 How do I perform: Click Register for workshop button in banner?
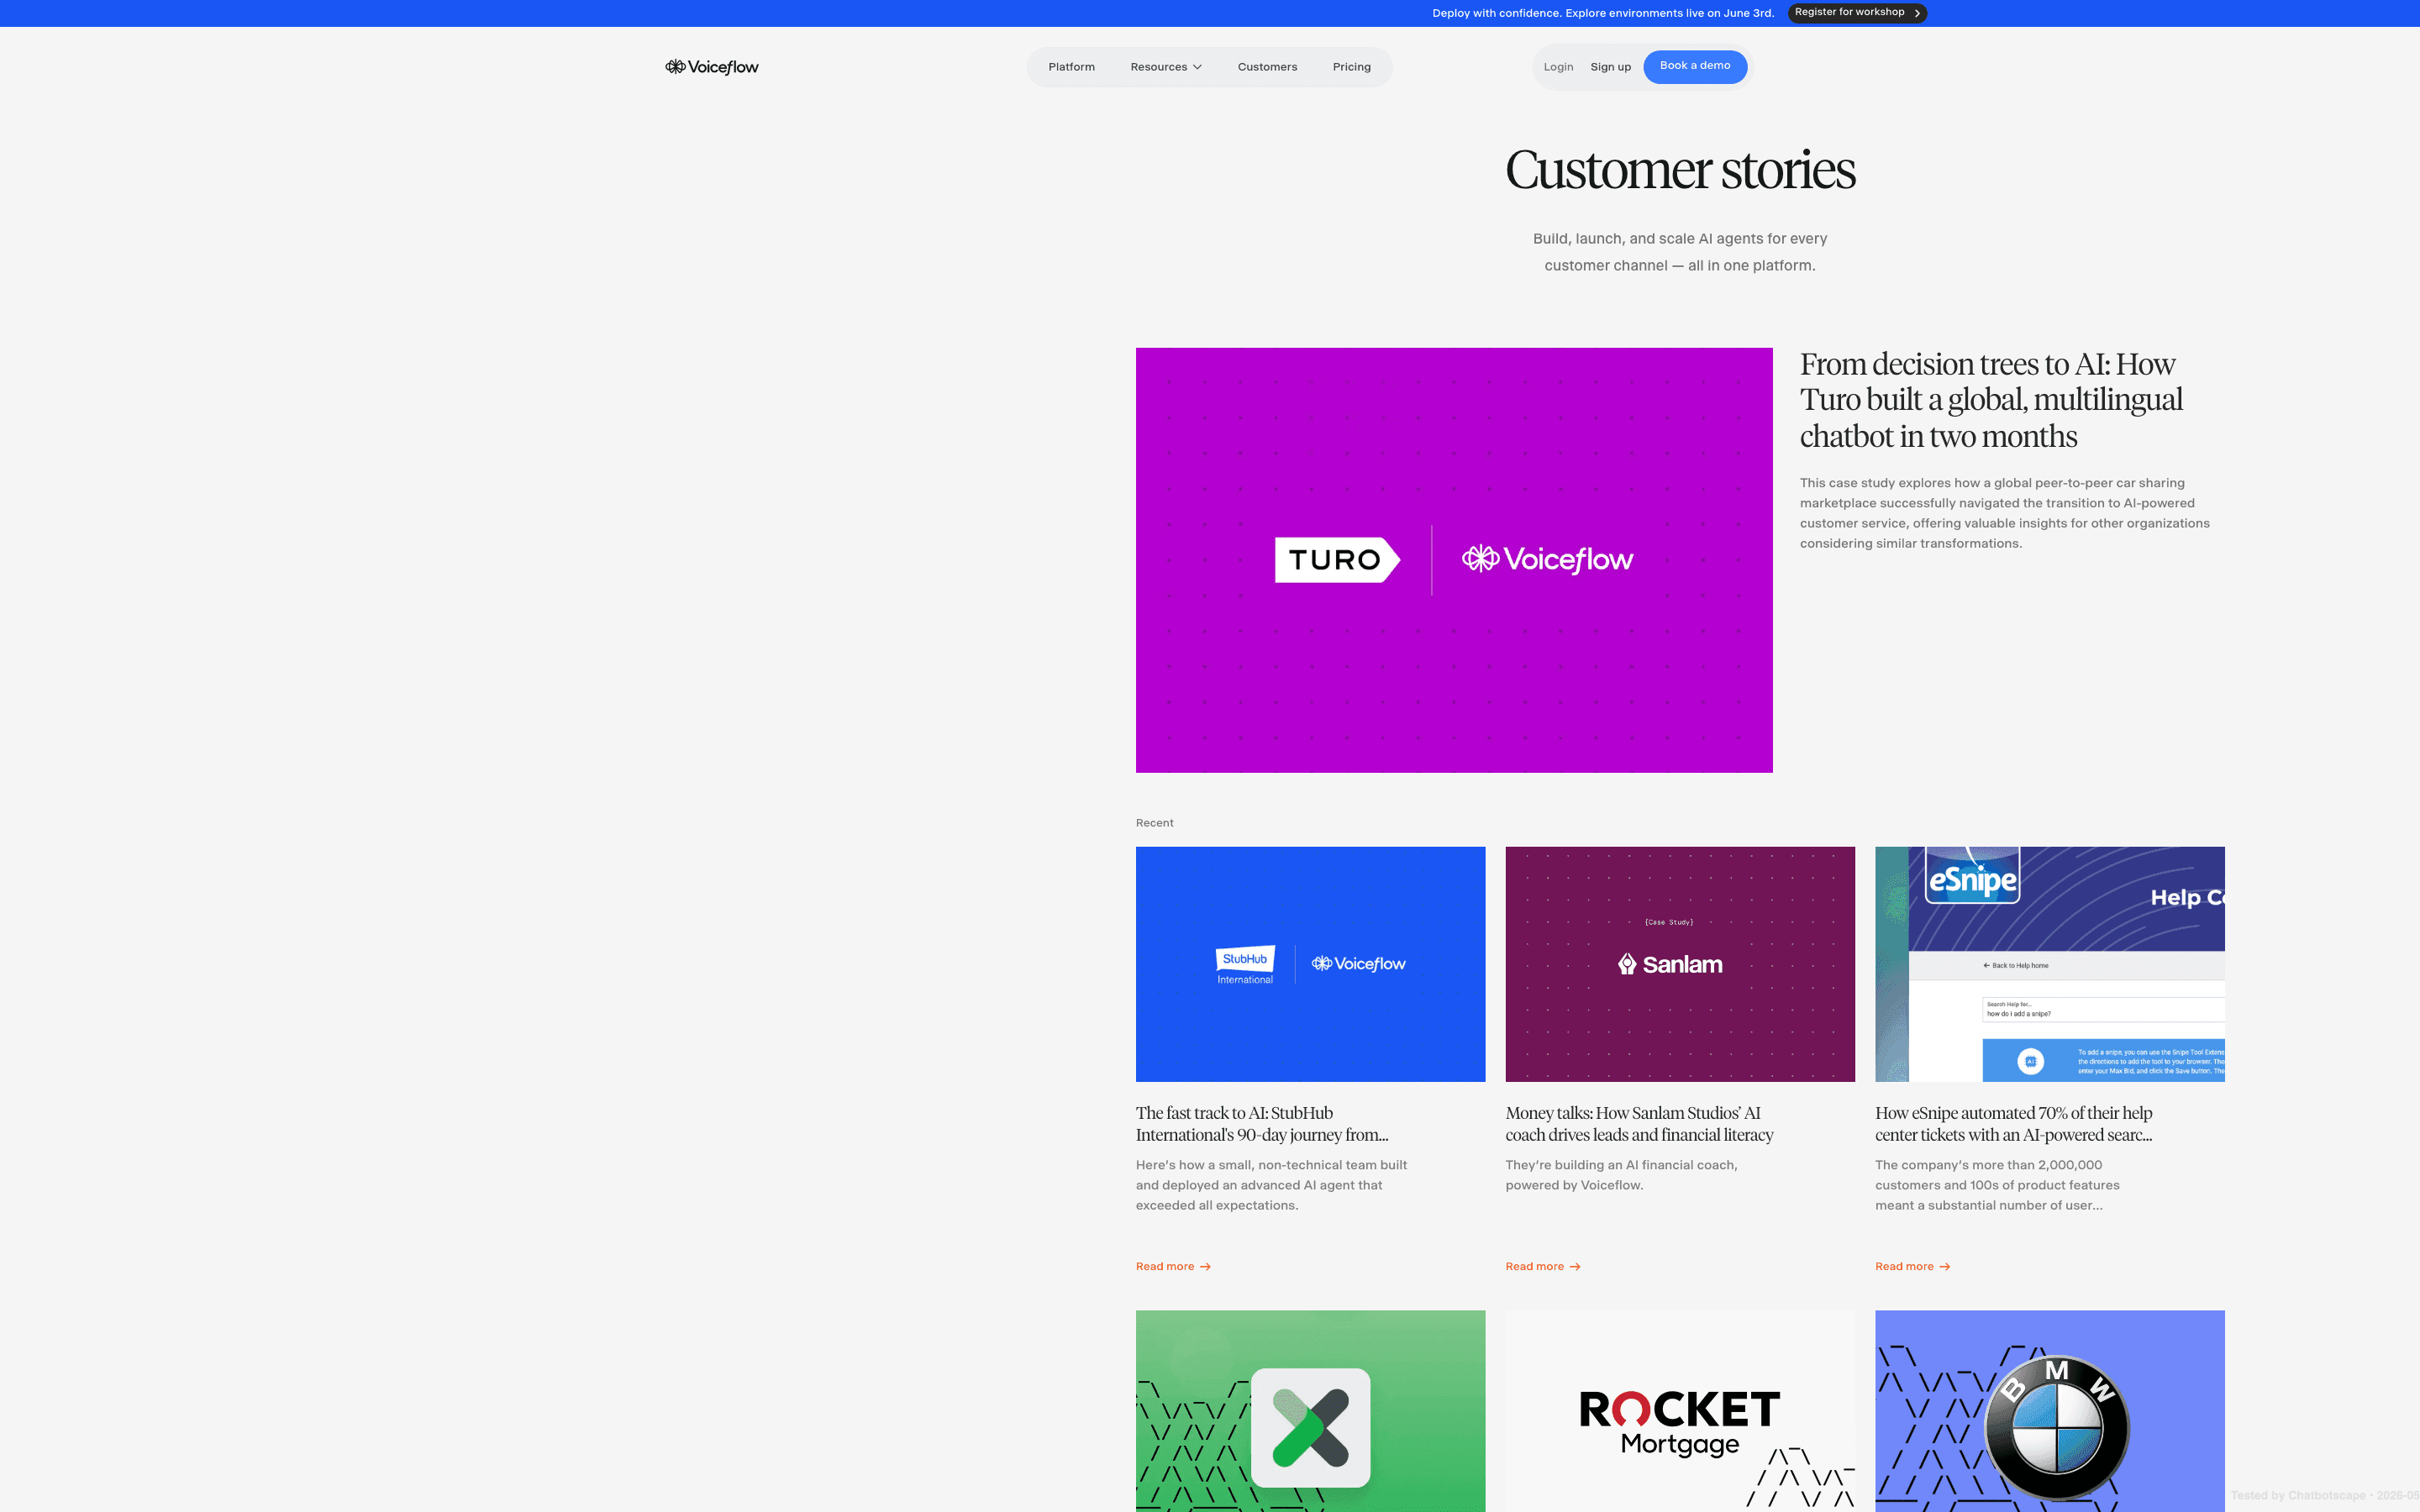pyautogui.click(x=1857, y=13)
